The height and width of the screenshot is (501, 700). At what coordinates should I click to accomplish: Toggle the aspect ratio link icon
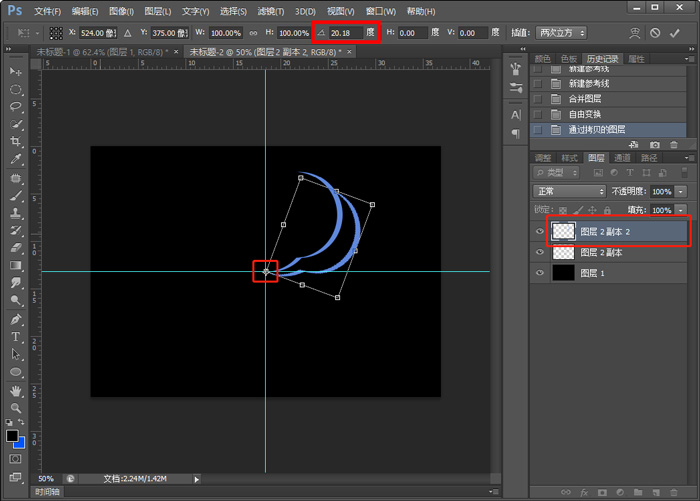pyautogui.click(x=253, y=33)
